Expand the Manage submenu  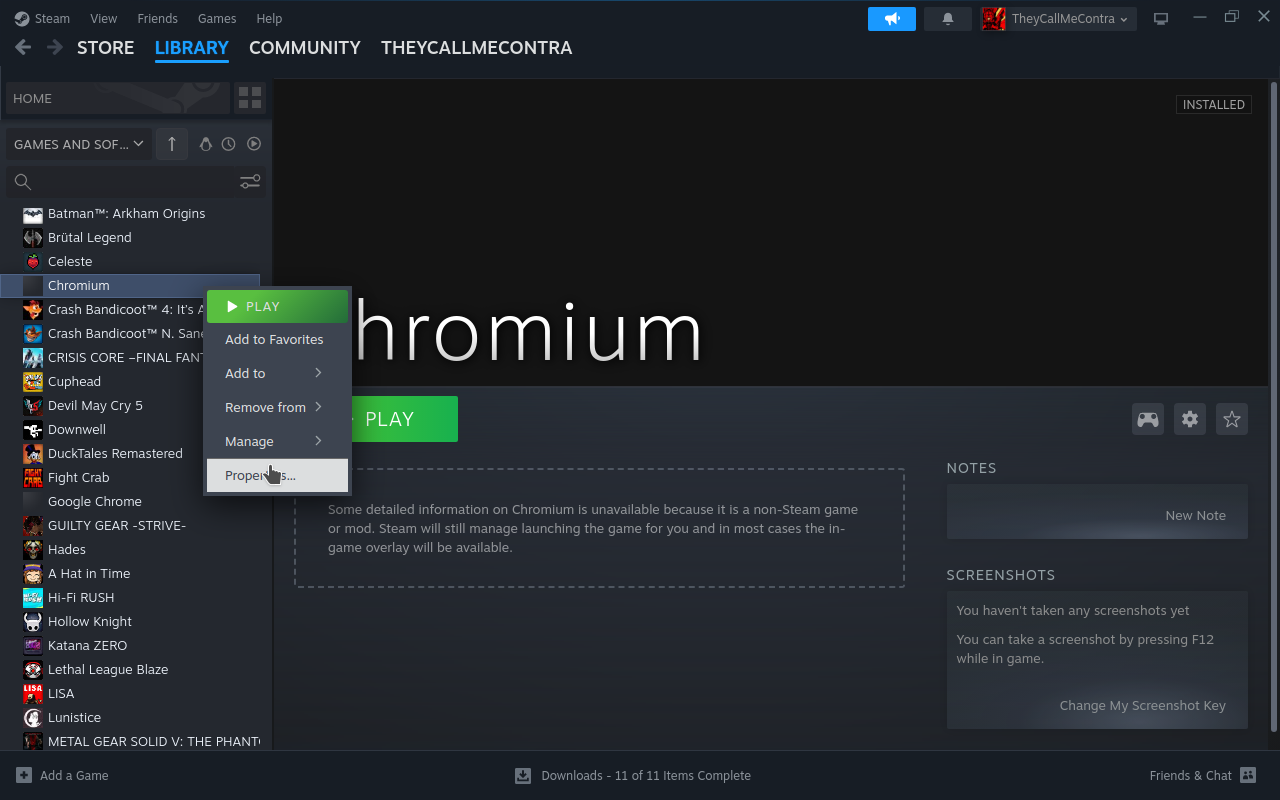click(x=277, y=441)
